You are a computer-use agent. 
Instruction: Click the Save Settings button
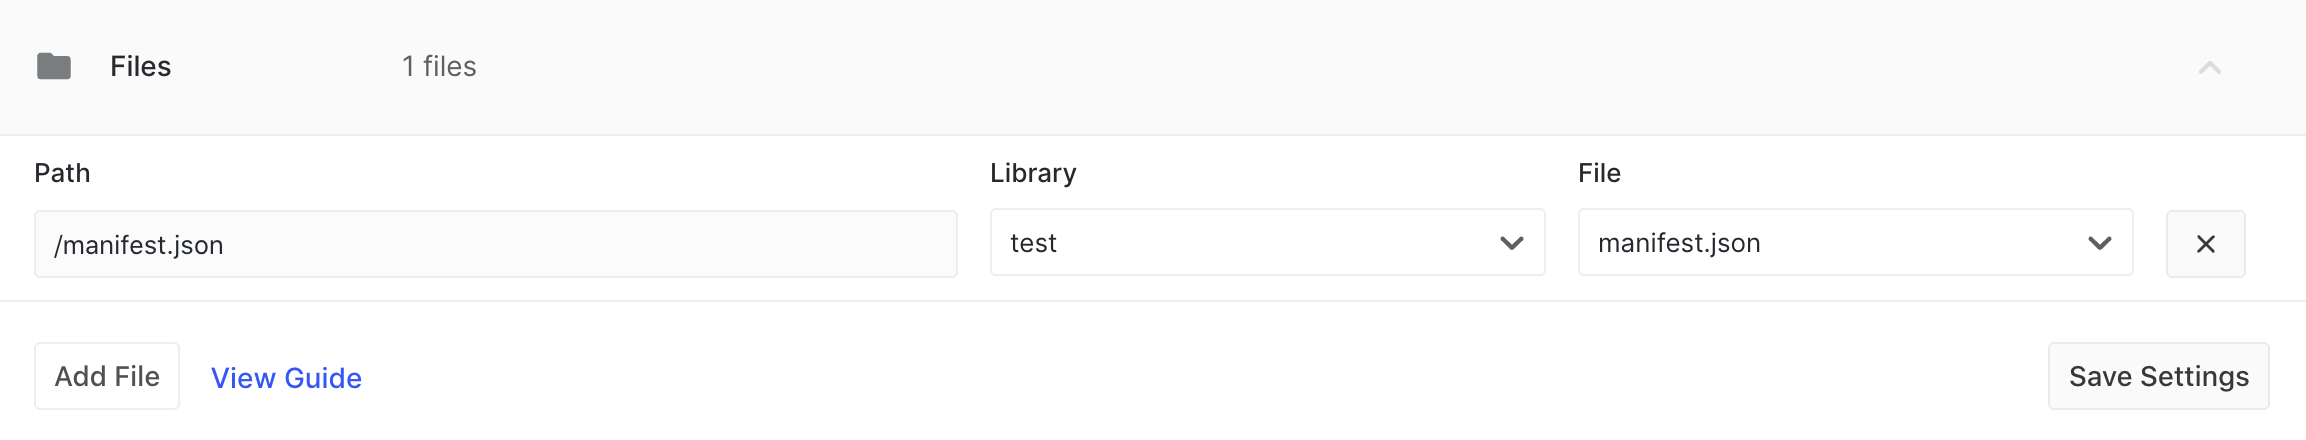click(x=2158, y=376)
